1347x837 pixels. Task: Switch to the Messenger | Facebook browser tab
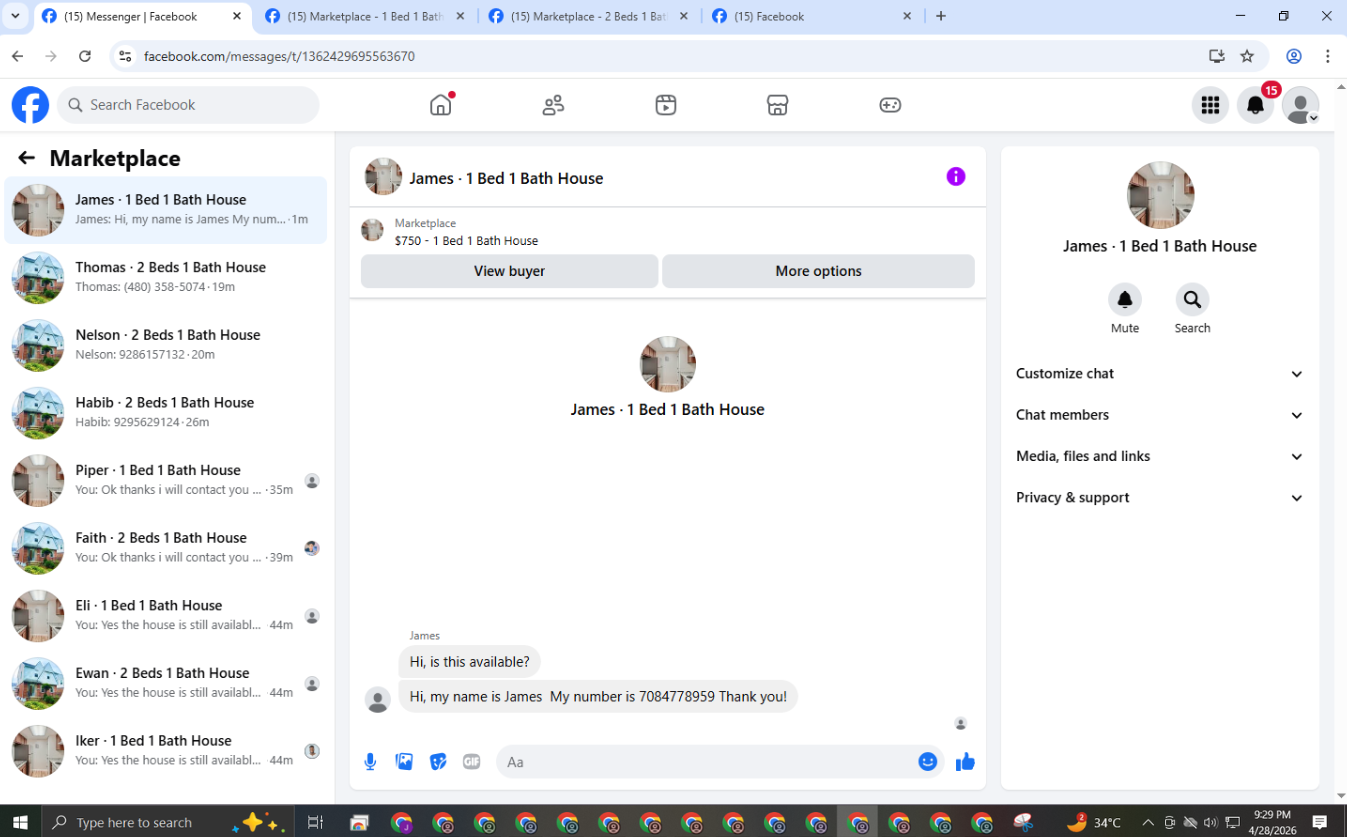140,16
